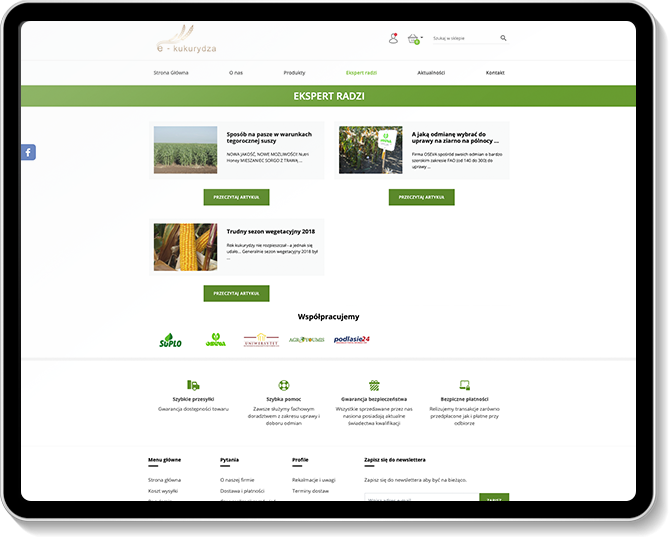Click the Gwarancja bezpieczeństwa icon
The width and height of the screenshot is (669, 537).
374,384
